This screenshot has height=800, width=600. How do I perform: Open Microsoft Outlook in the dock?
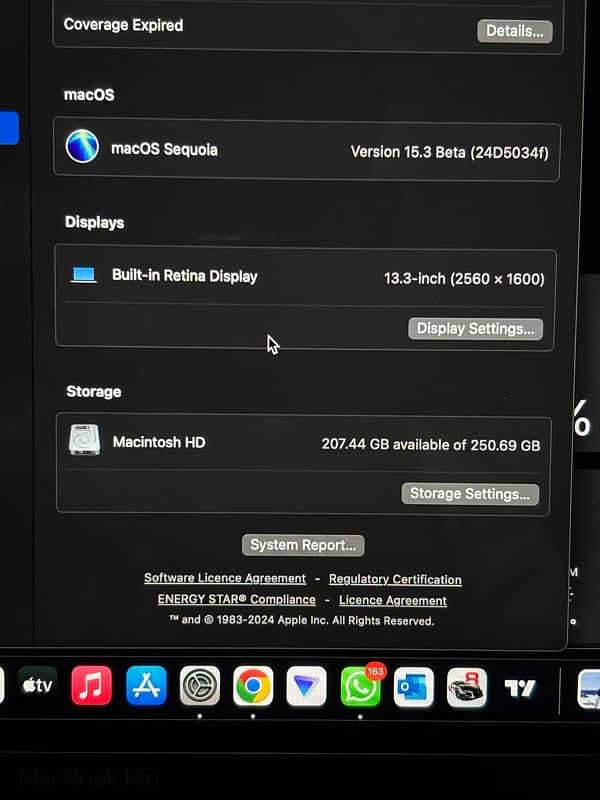click(413, 687)
